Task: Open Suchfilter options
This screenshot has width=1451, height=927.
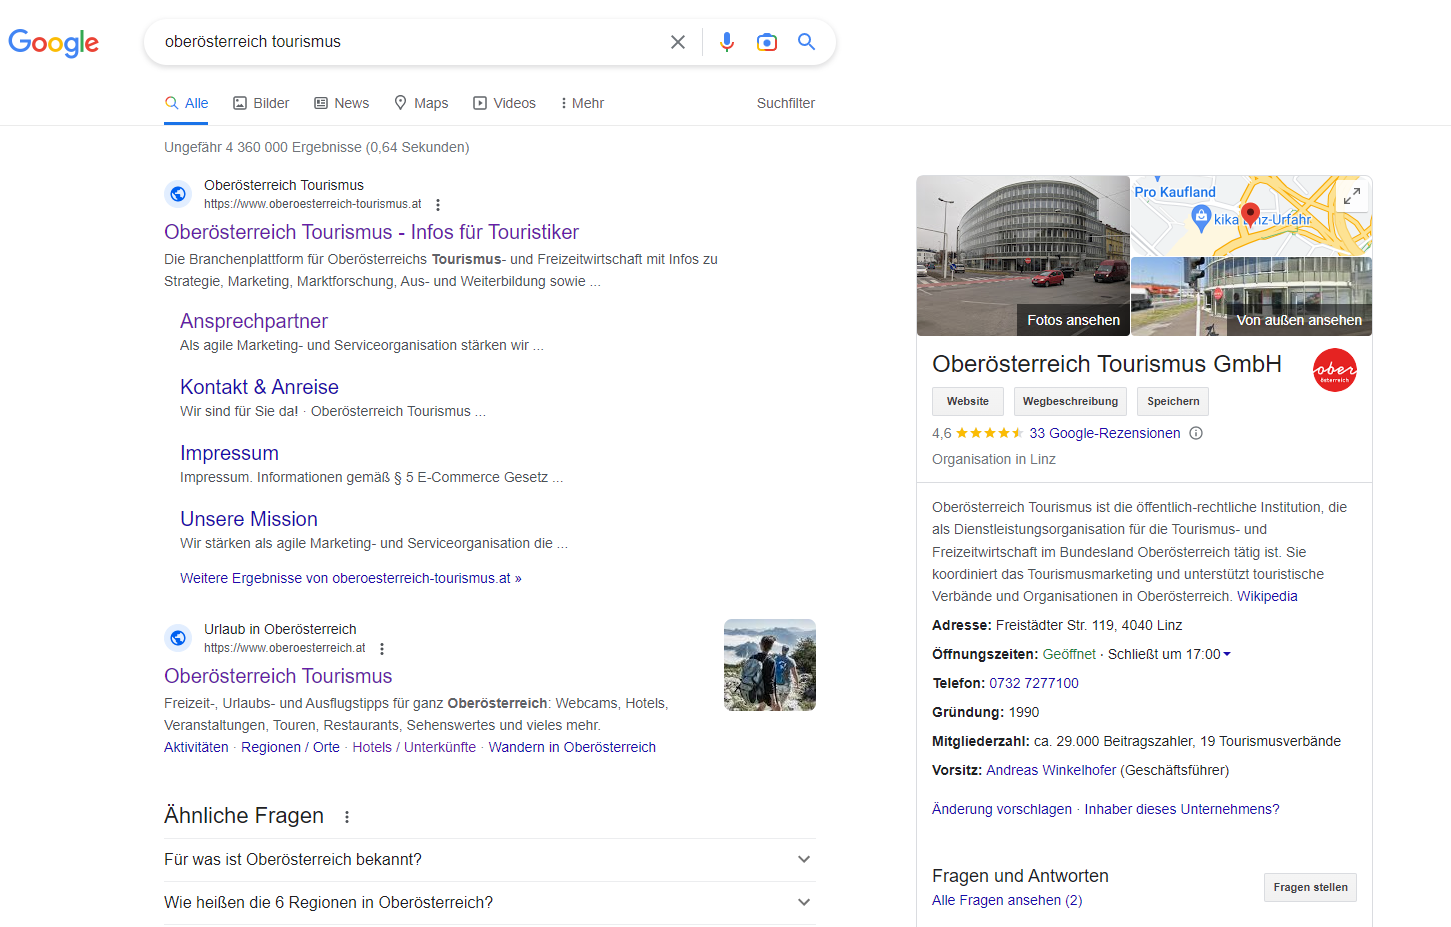Action: point(786,103)
